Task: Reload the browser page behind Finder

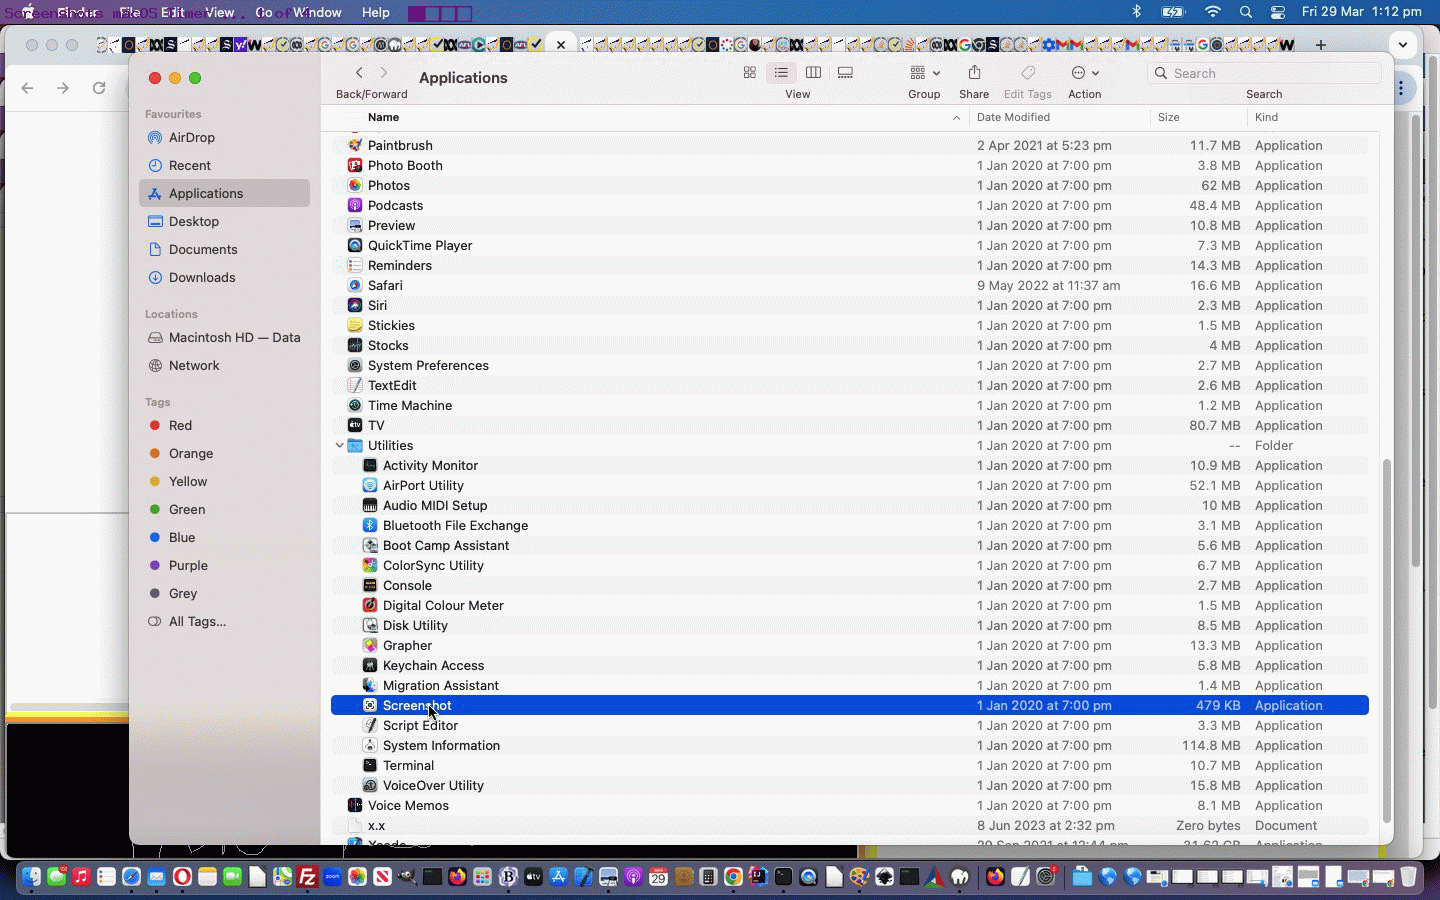Action: click(99, 88)
